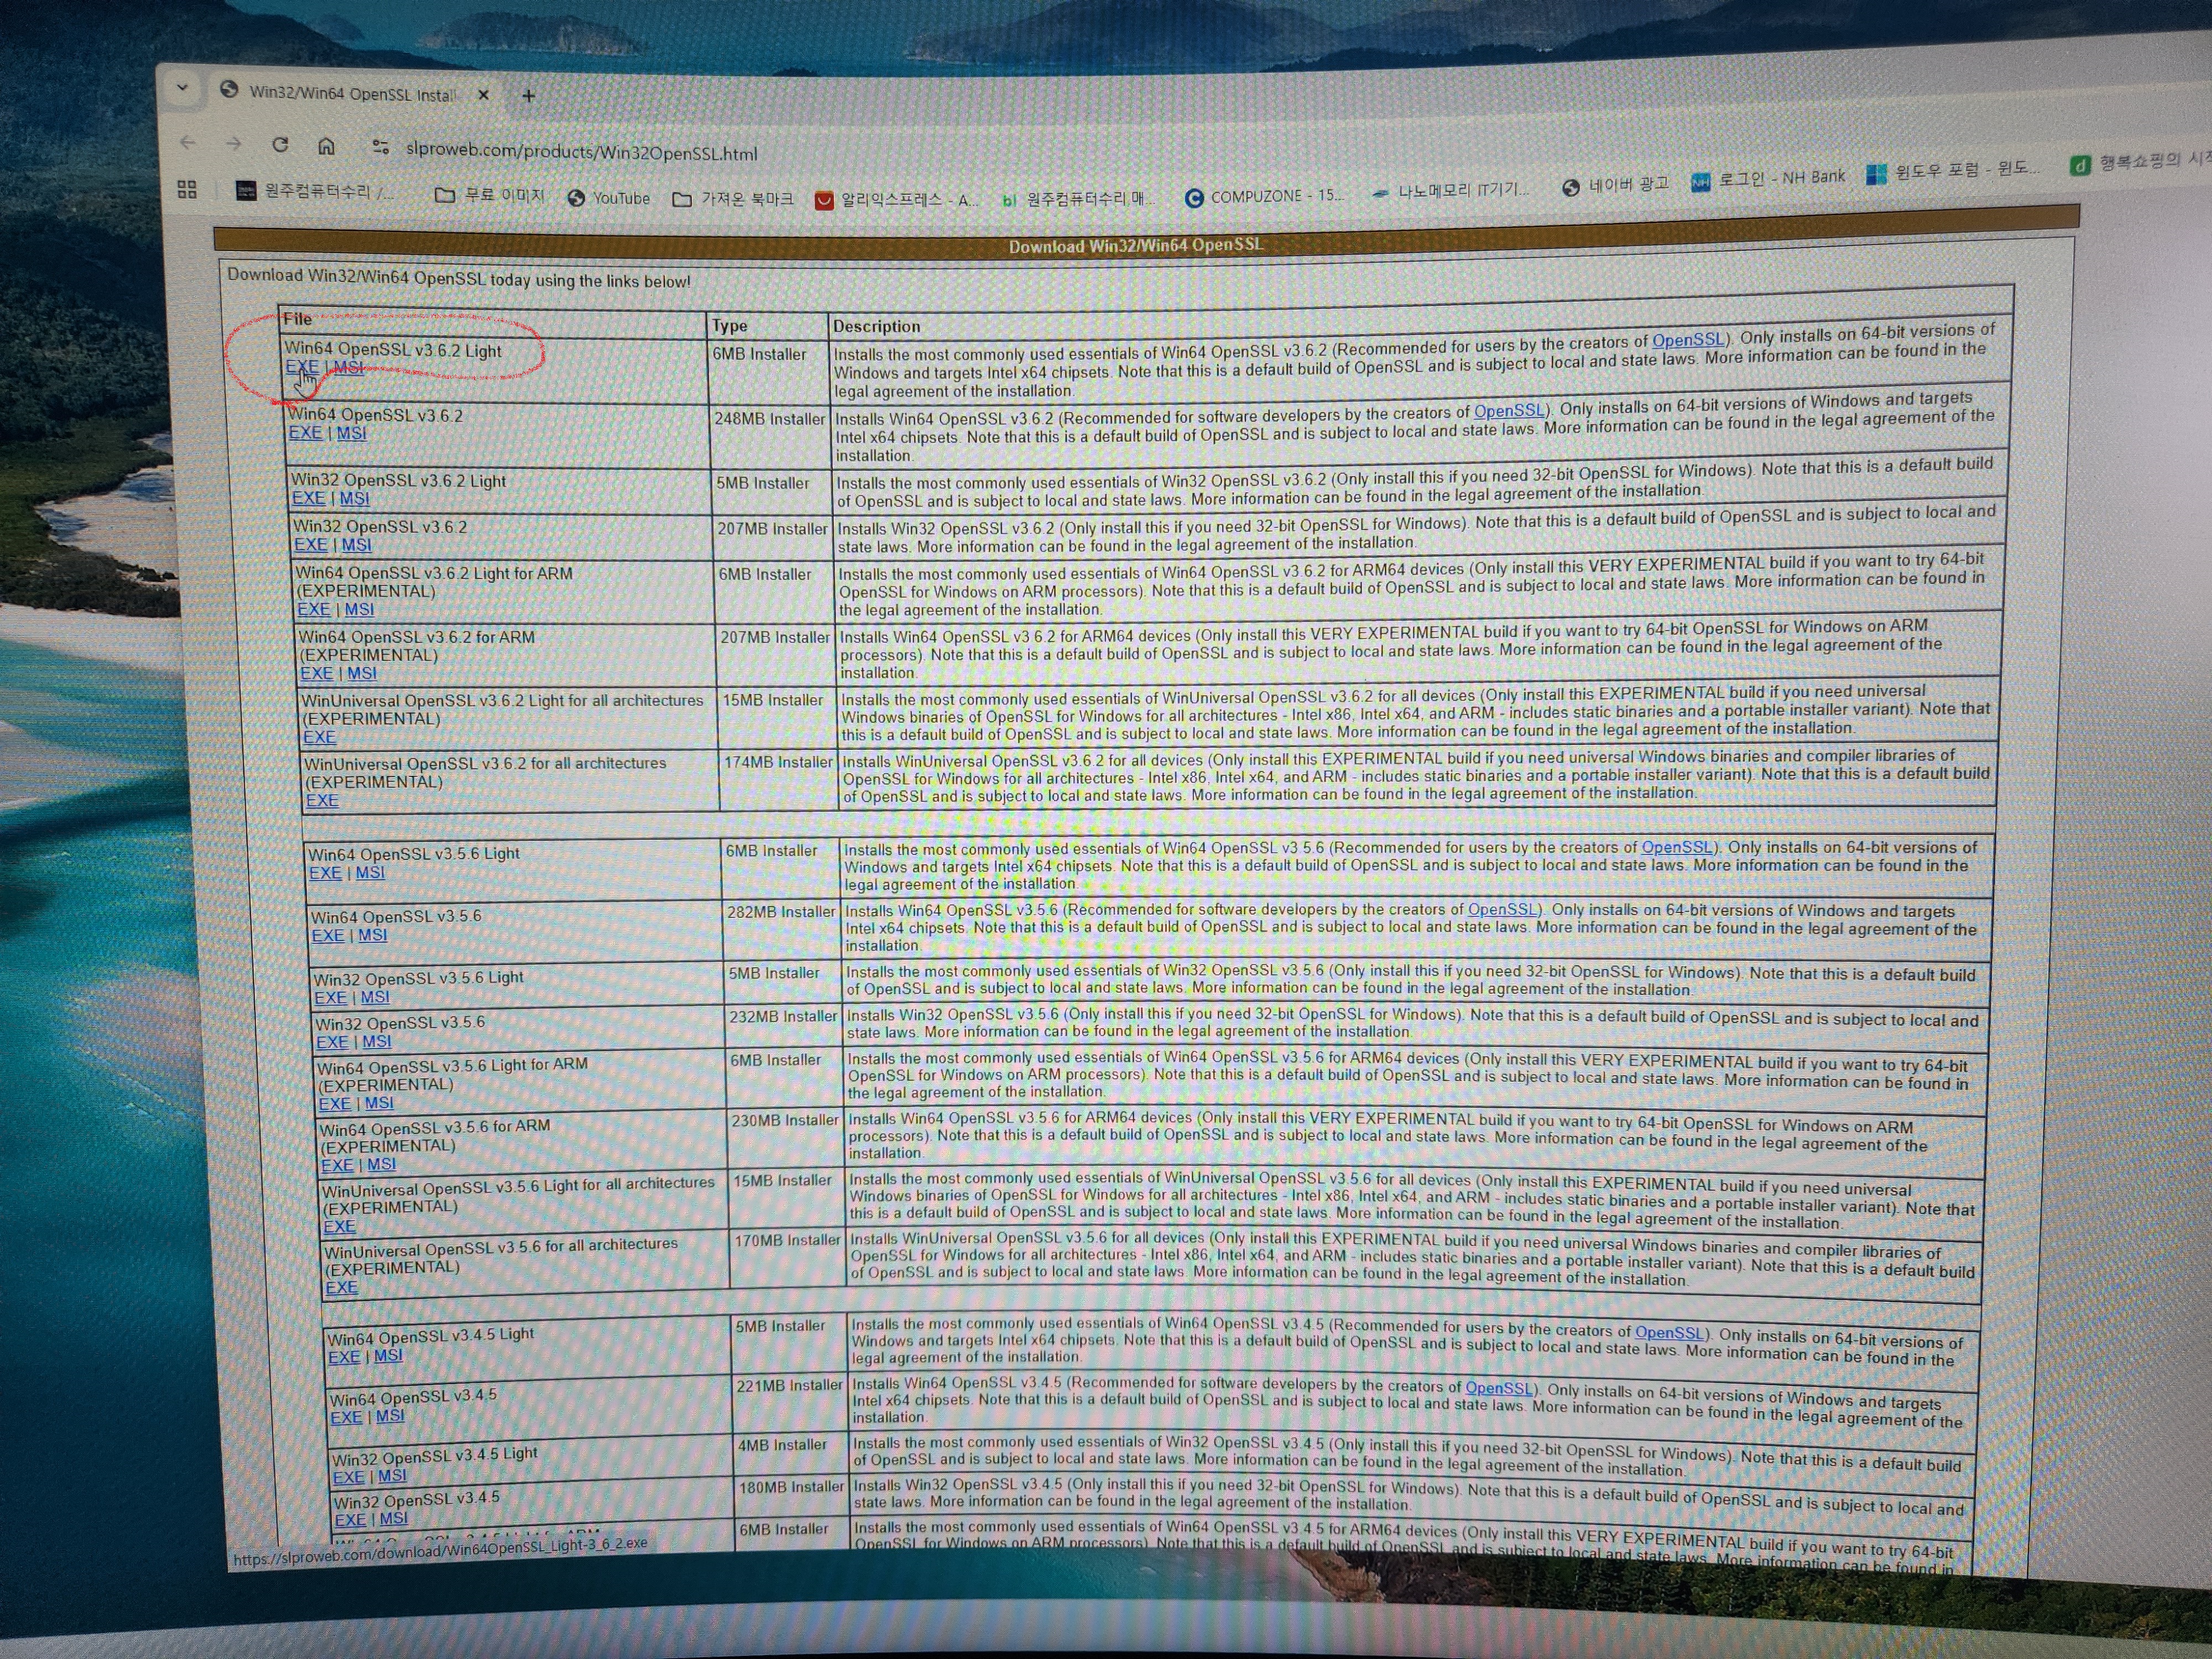Open the bl 원주컴퓨터수리 매 bookmark

[x=1078, y=199]
